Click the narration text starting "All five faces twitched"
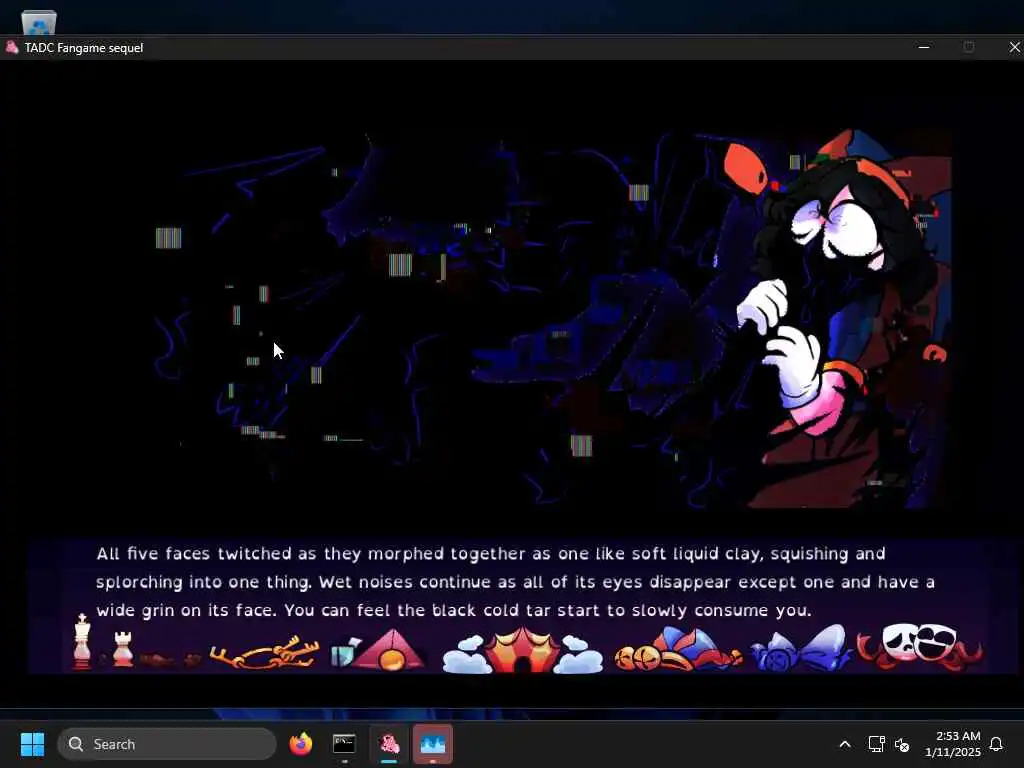The image size is (1024, 768). coord(515,582)
